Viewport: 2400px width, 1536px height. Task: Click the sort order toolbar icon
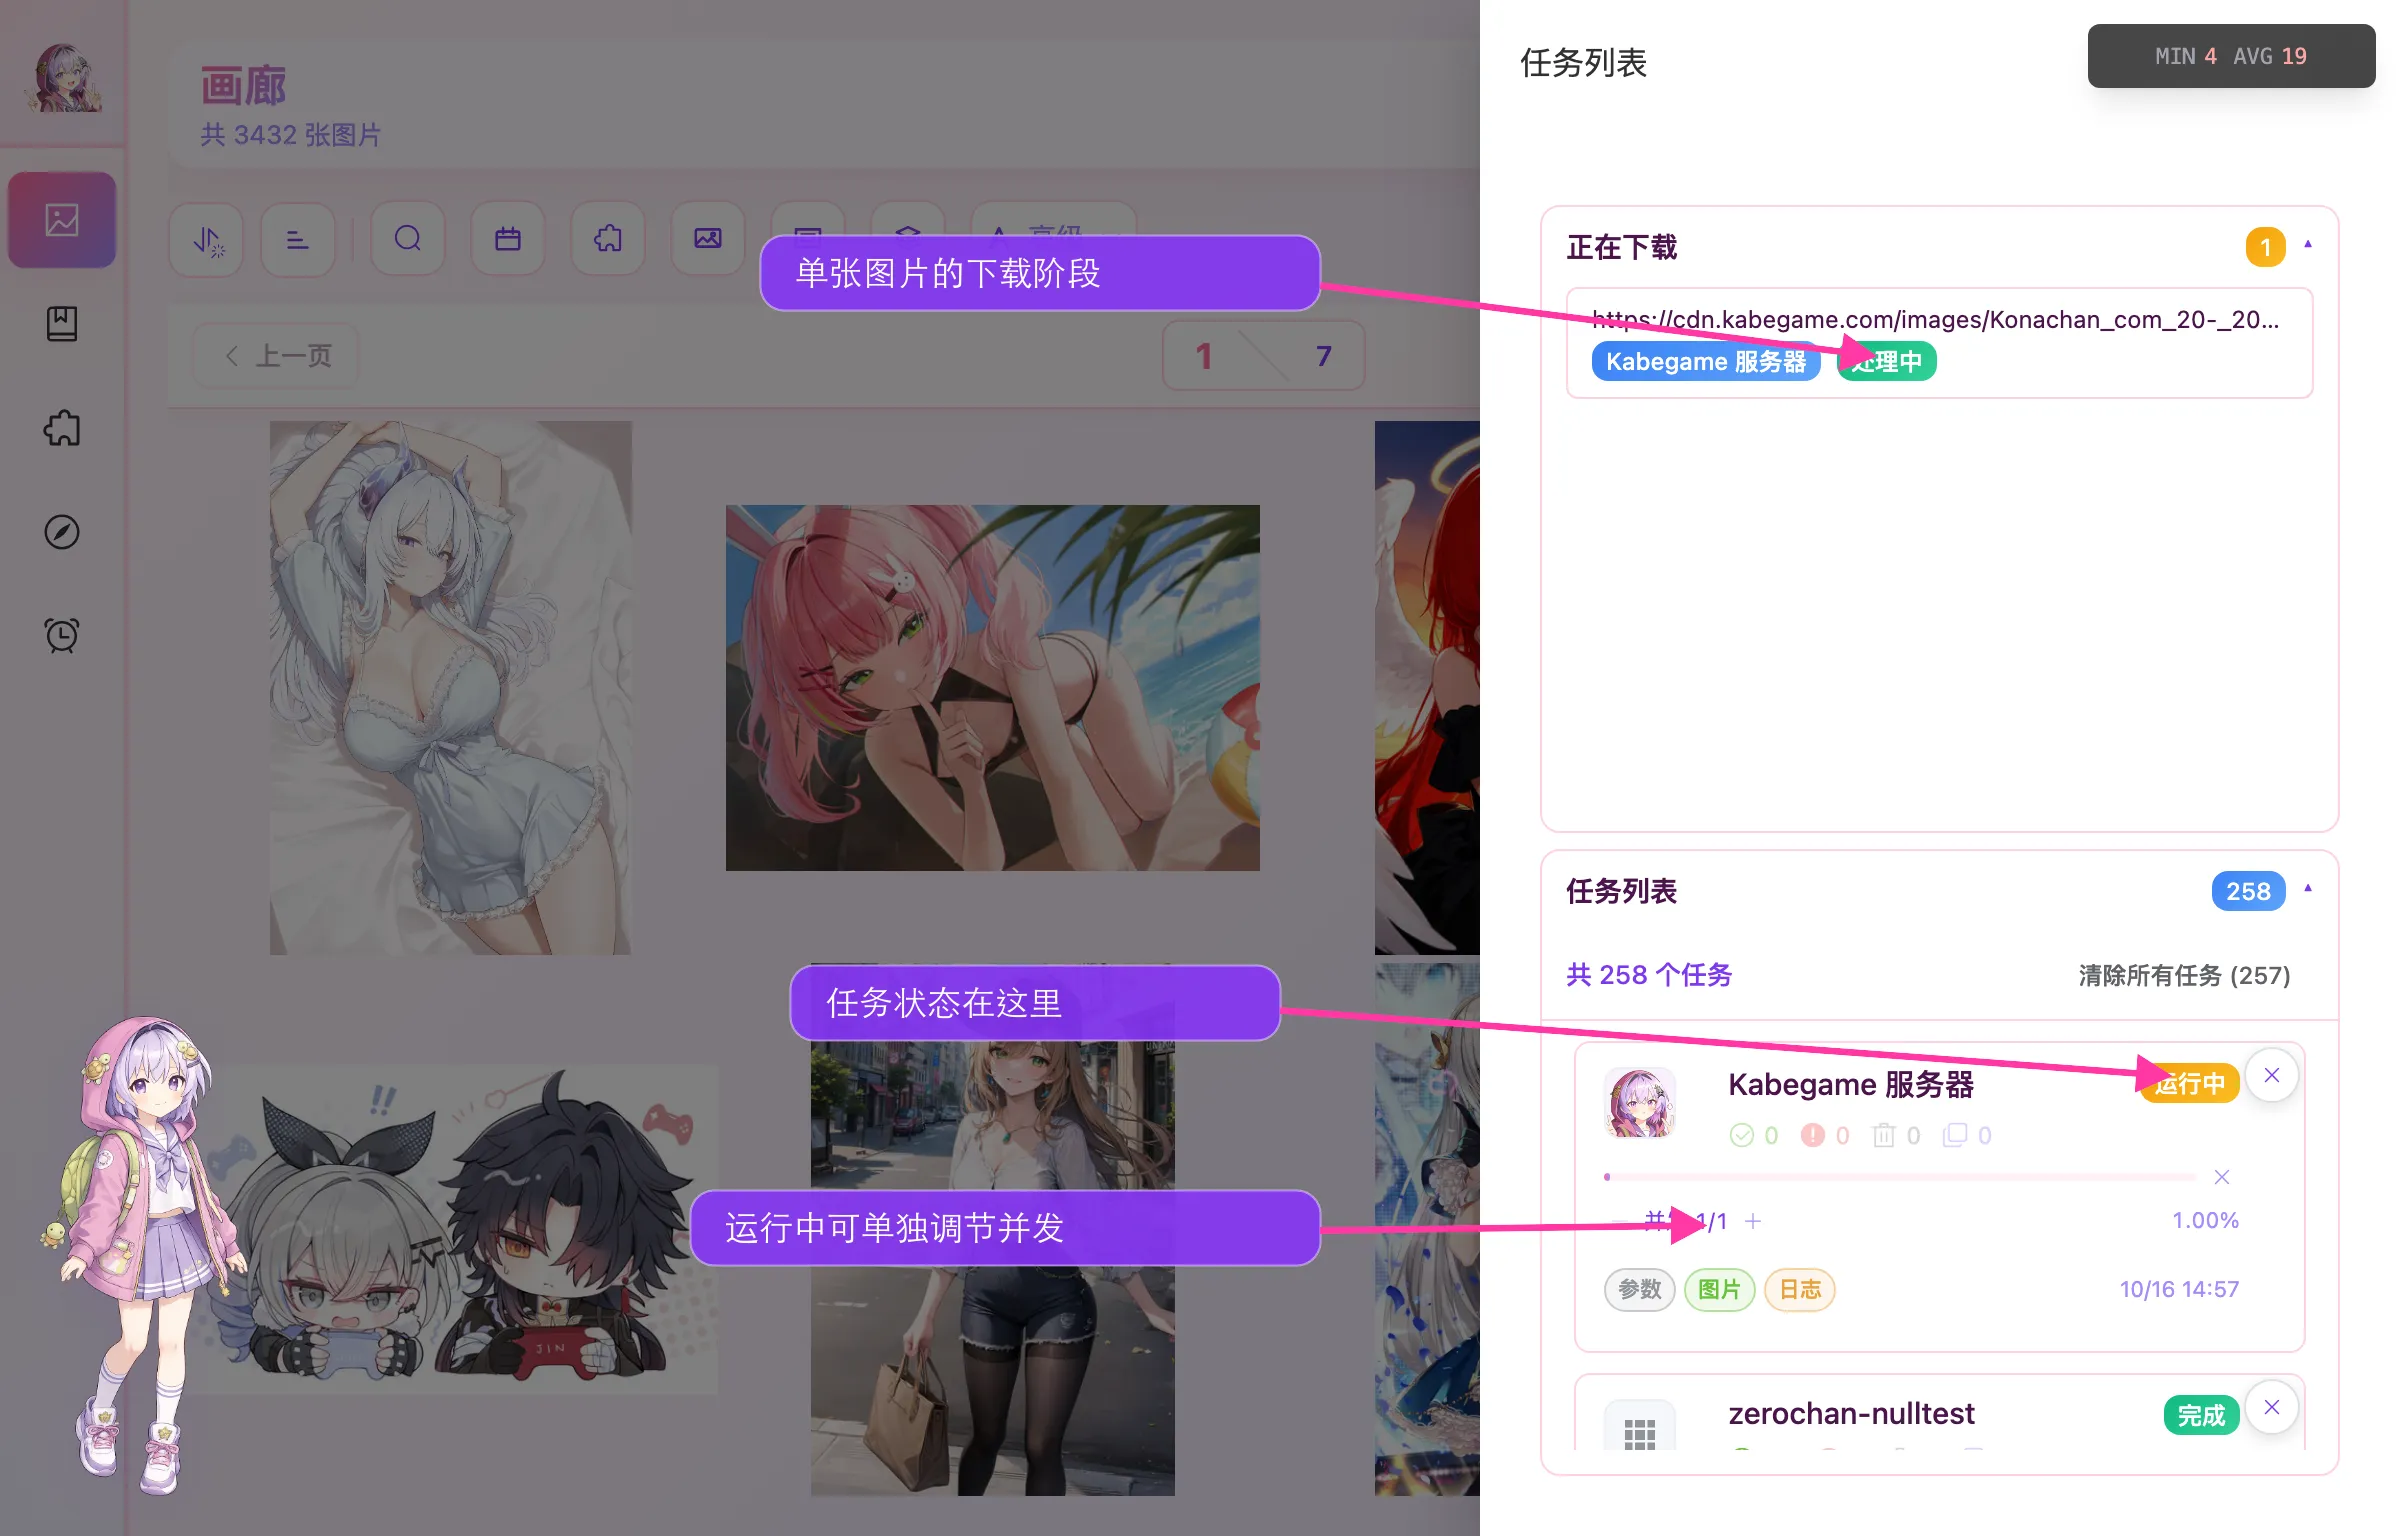click(x=207, y=239)
